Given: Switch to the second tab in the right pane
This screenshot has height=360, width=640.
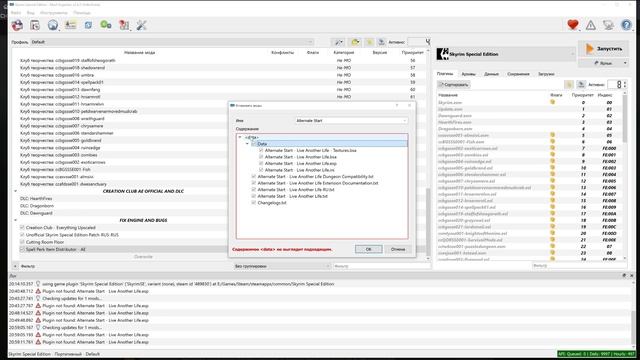Looking at the screenshot, I should [x=469, y=74].
